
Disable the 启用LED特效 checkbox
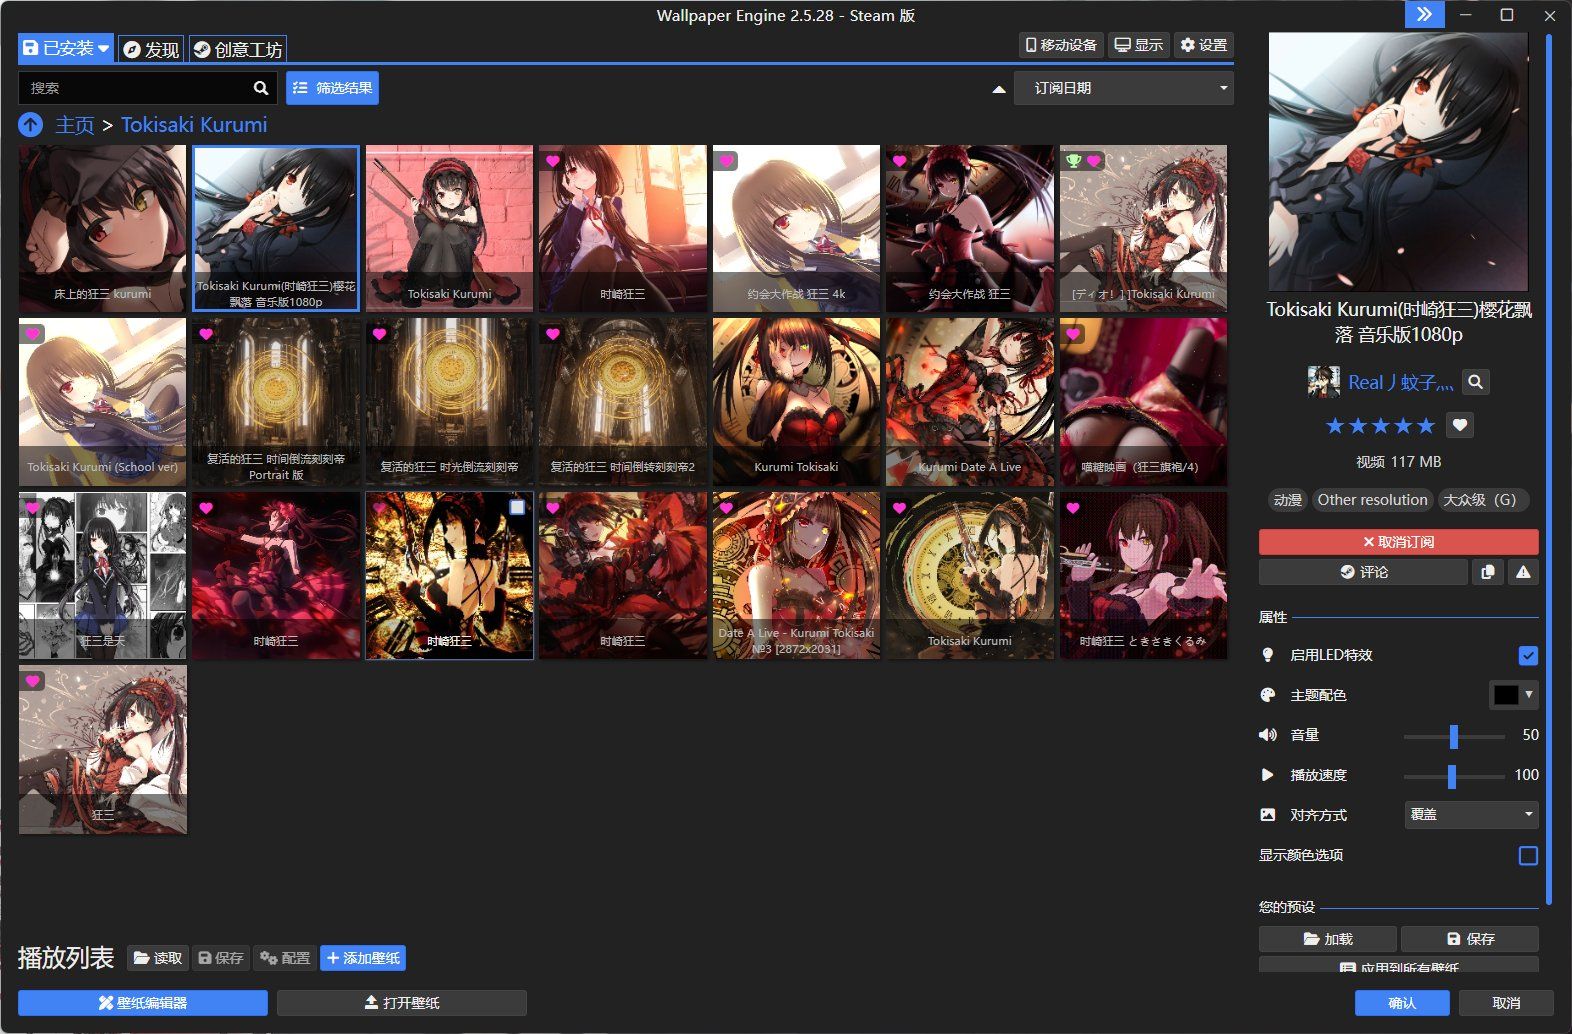tap(1528, 656)
